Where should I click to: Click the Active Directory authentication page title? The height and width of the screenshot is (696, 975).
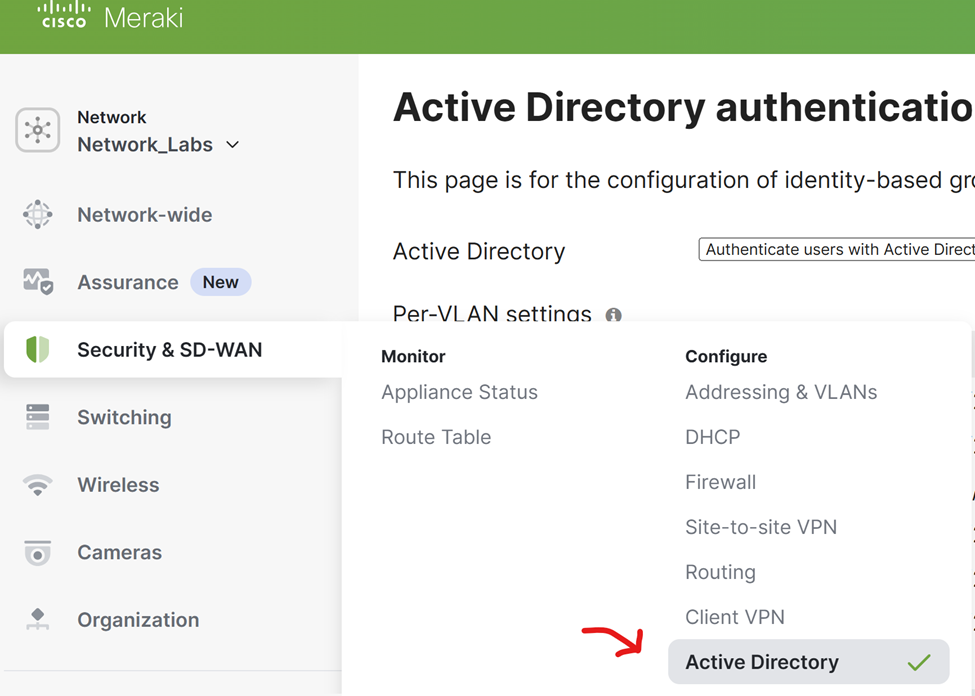684,107
